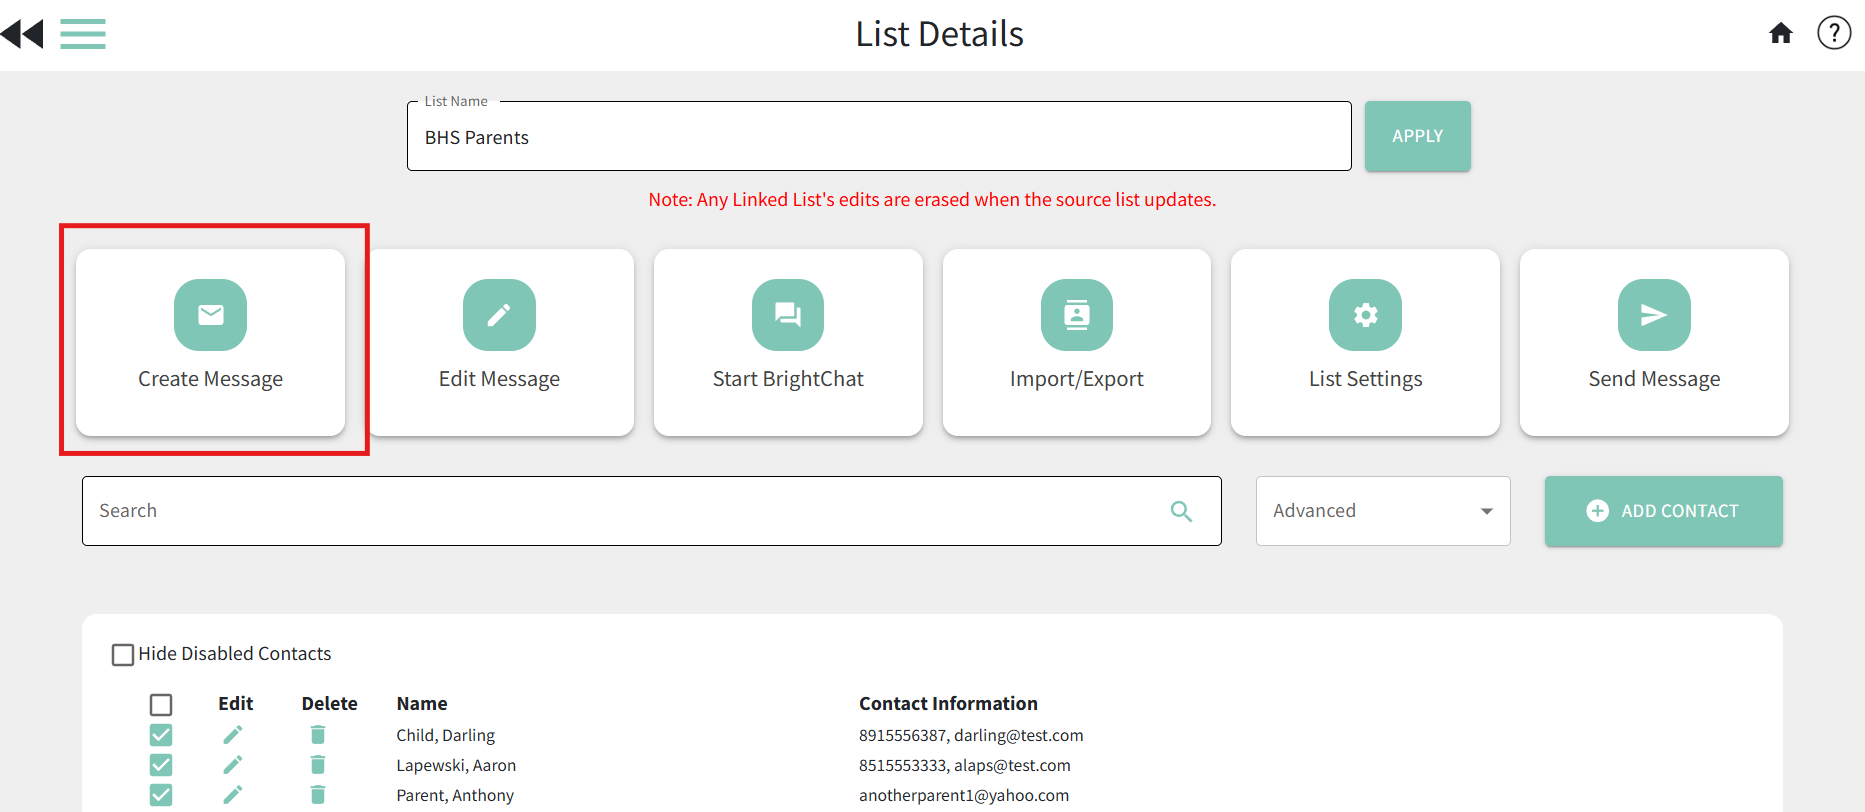Click the name Parent, Anthony
The width and height of the screenshot is (1865, 812).
(455, 795)
